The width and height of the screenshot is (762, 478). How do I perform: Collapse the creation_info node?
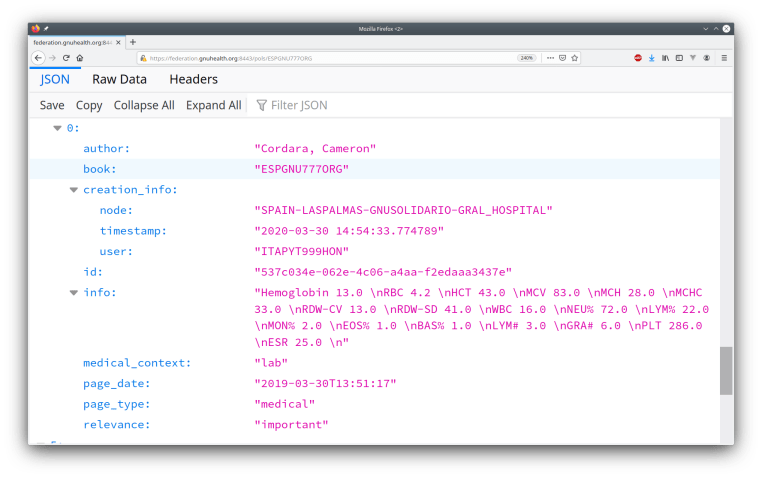click(73, 190)
